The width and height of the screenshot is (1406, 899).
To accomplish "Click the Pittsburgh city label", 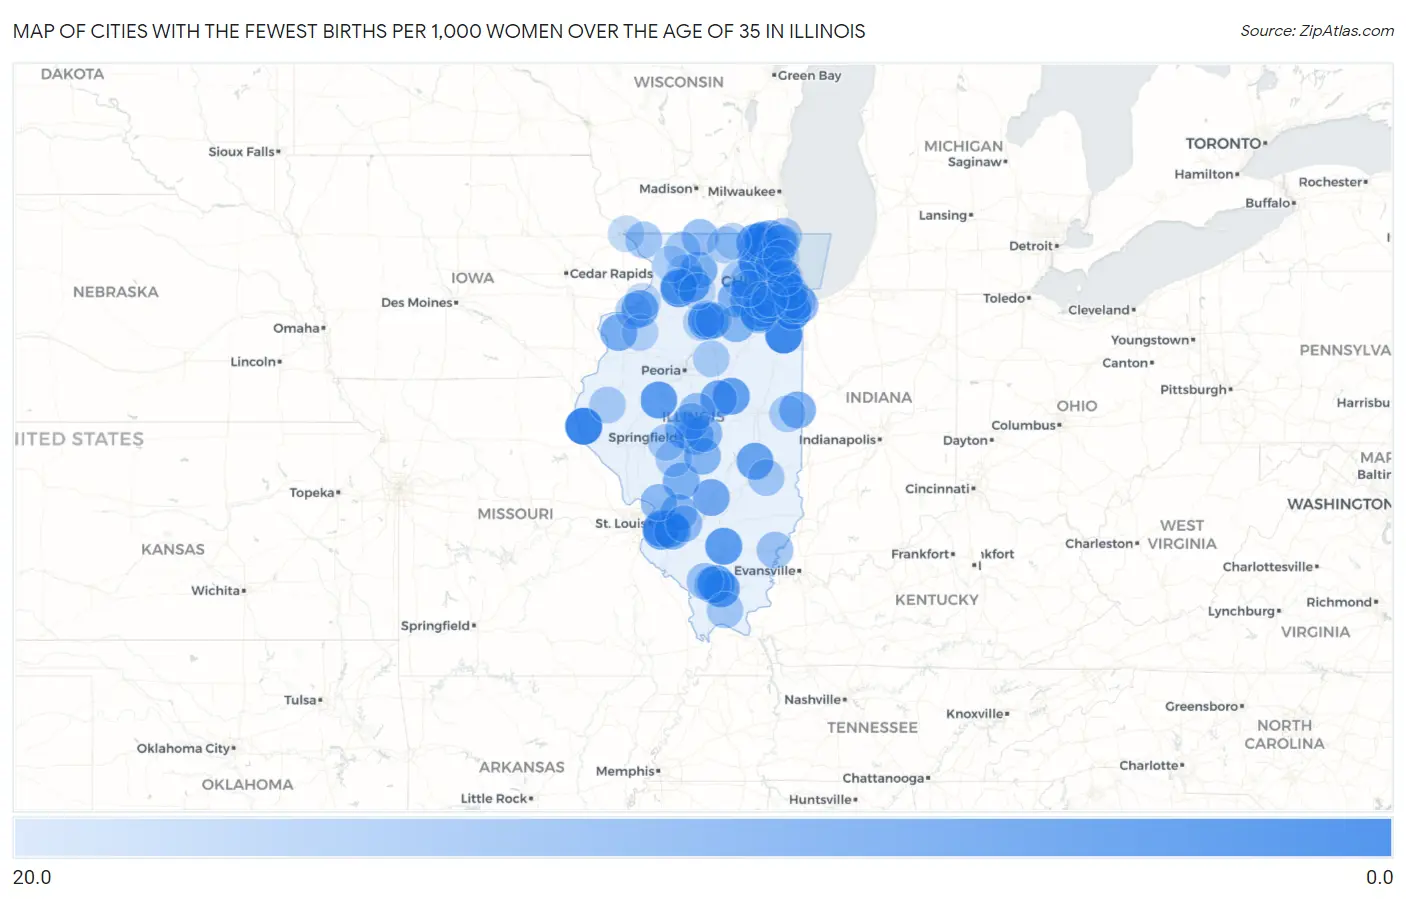I will (1194, 389).
